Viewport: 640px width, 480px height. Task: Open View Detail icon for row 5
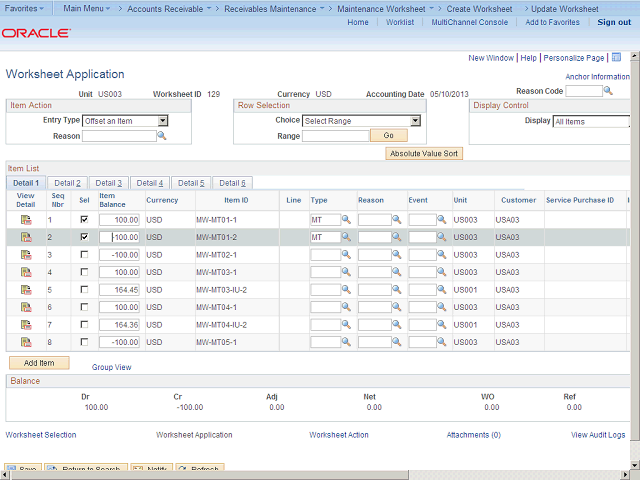26,290
